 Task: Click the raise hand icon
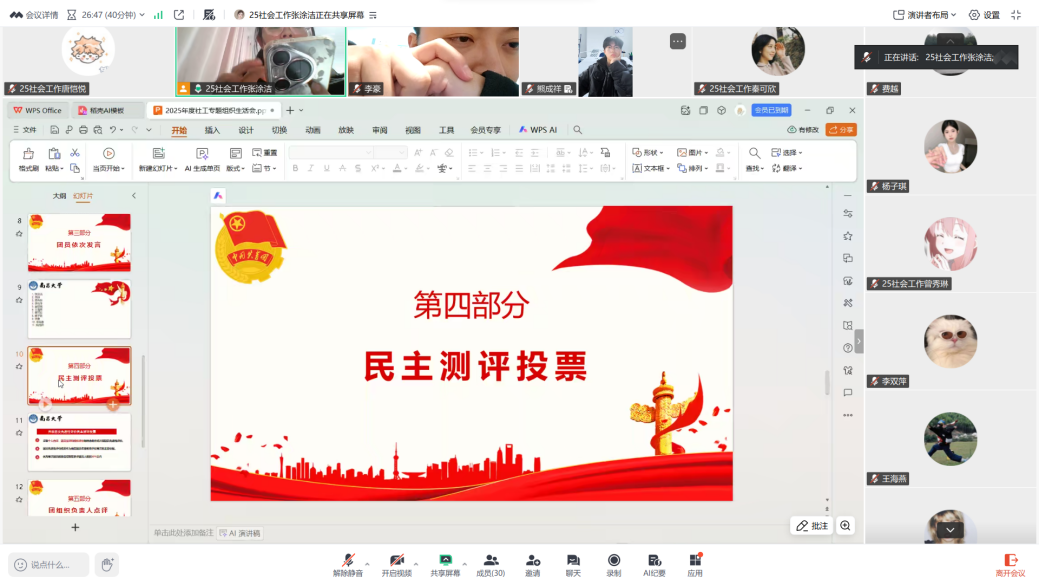pos(107,564)
